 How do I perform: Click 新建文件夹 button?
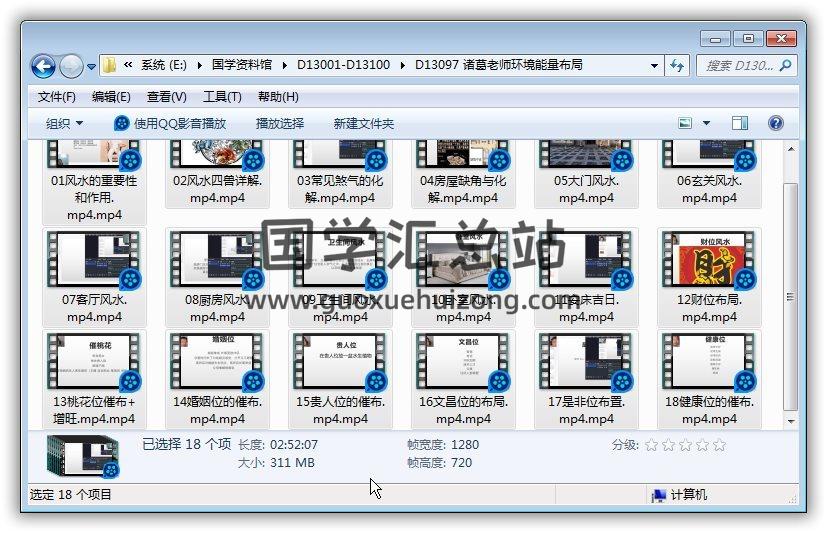tap(363, 123)
